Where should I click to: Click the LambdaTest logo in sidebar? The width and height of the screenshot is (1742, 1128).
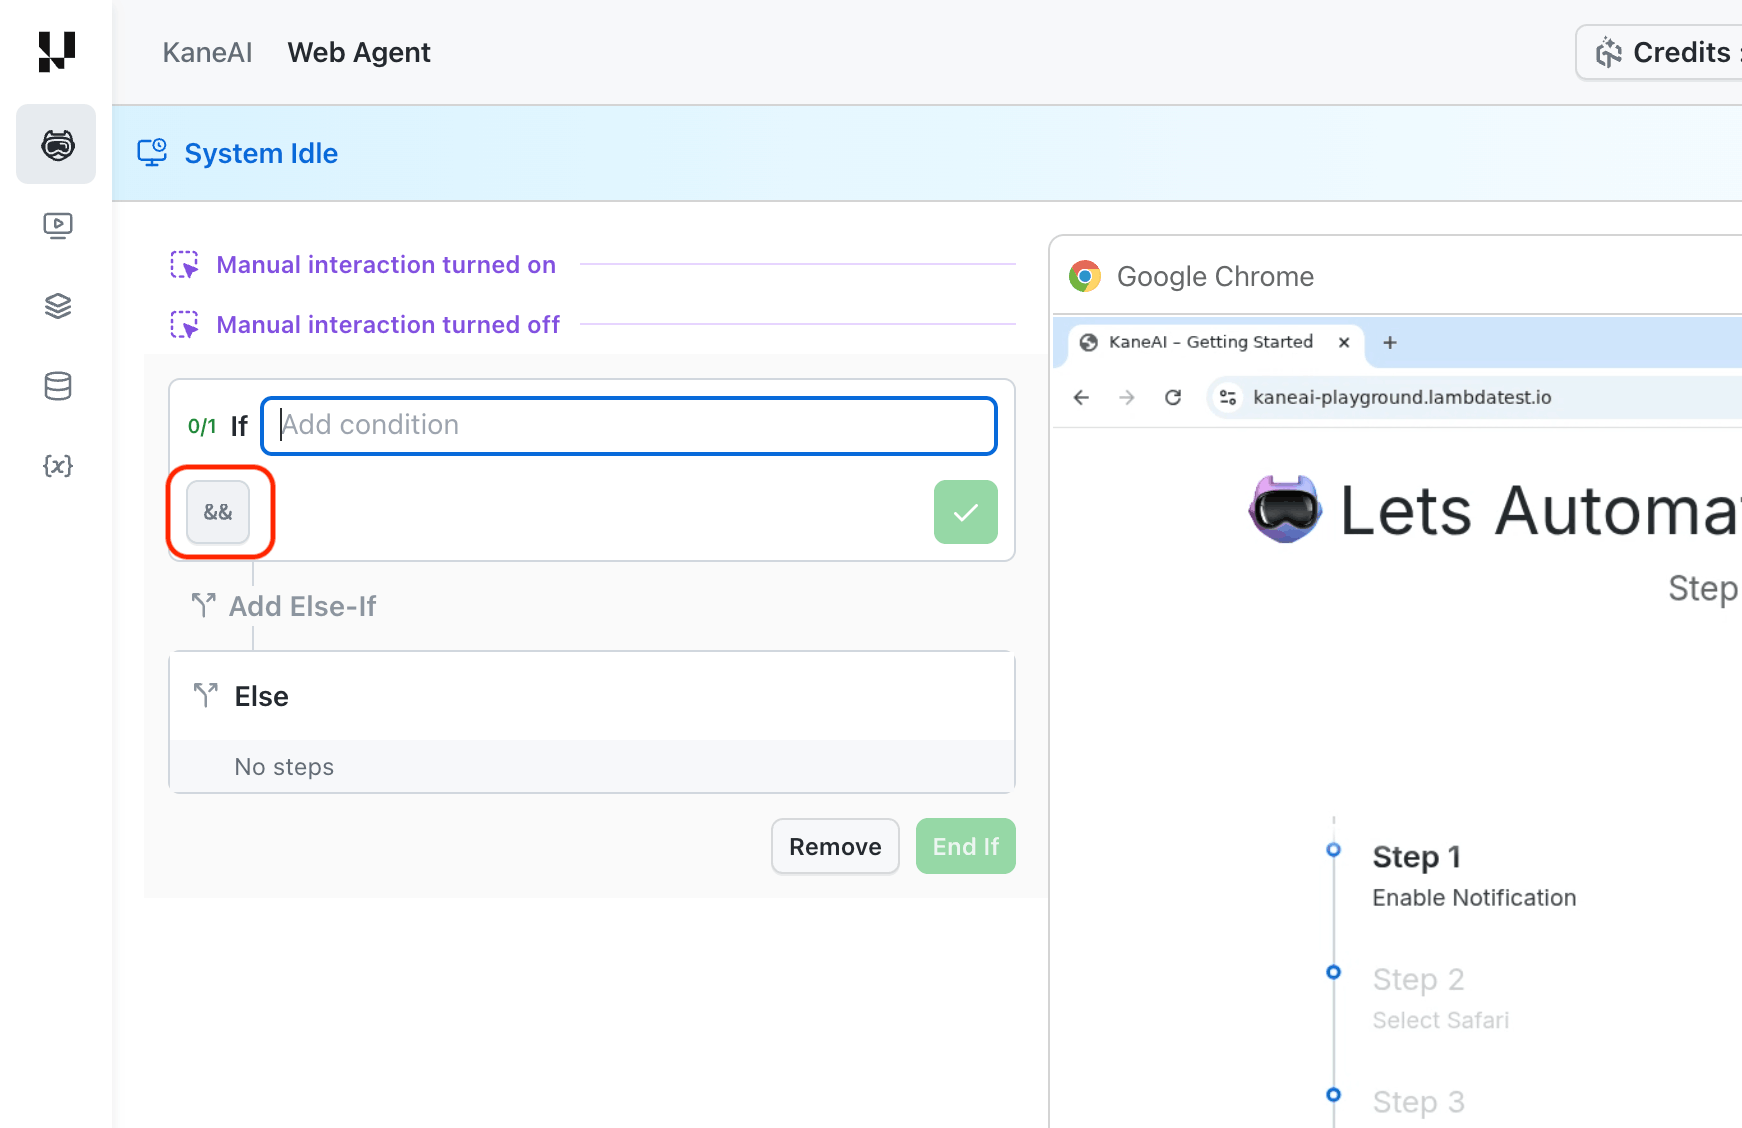[x=57, y=52]
